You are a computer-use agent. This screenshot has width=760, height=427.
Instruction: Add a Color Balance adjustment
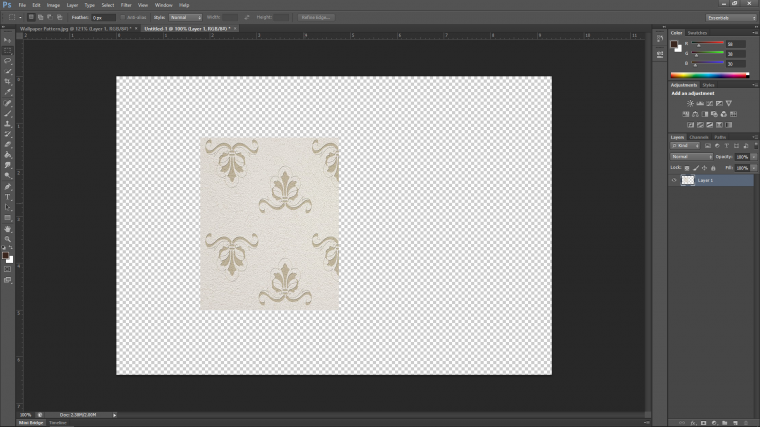click(695, 114)
